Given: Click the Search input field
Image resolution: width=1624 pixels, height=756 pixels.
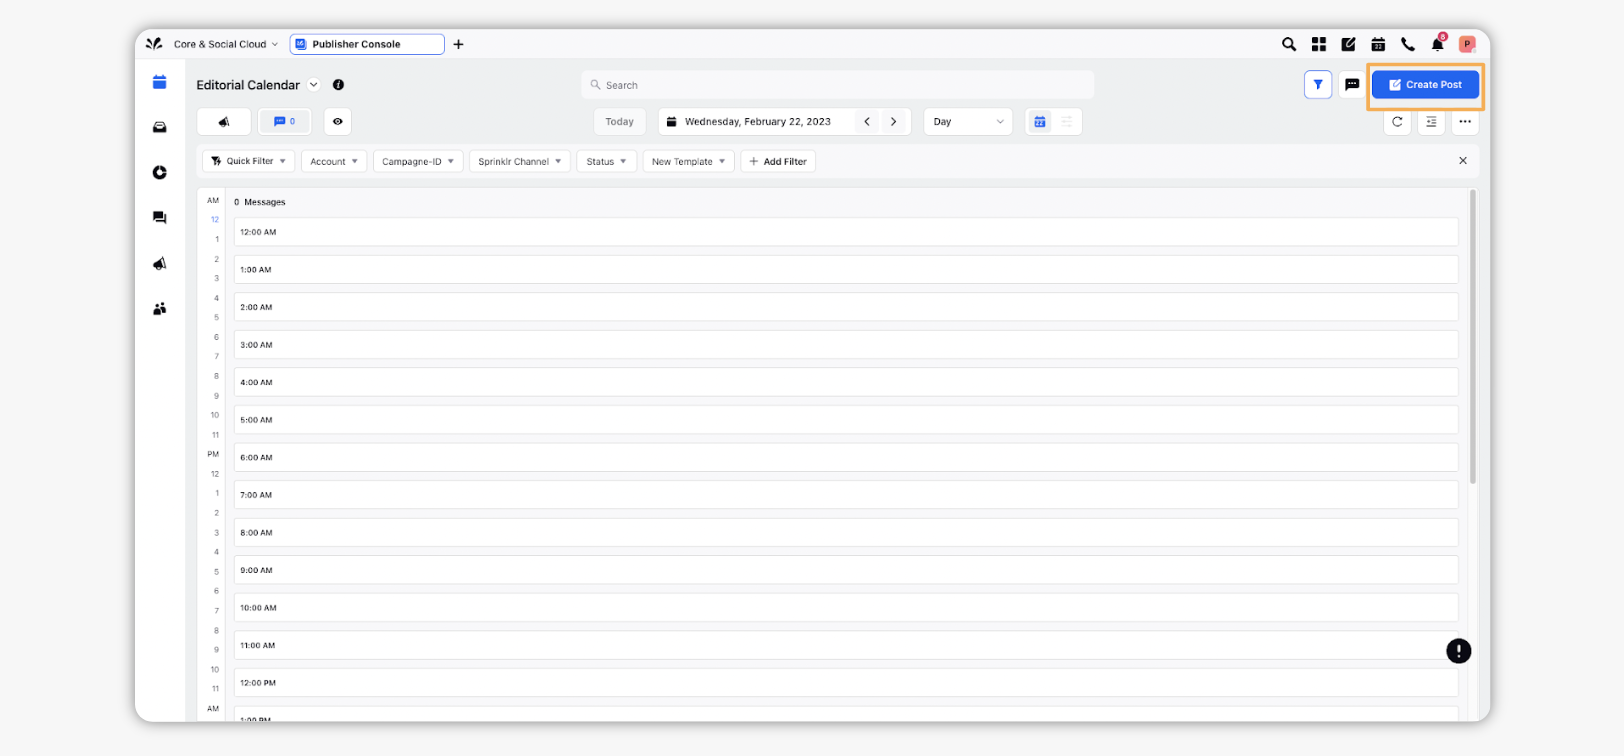Looking at the screenshot, I should (x=838, y=85).
